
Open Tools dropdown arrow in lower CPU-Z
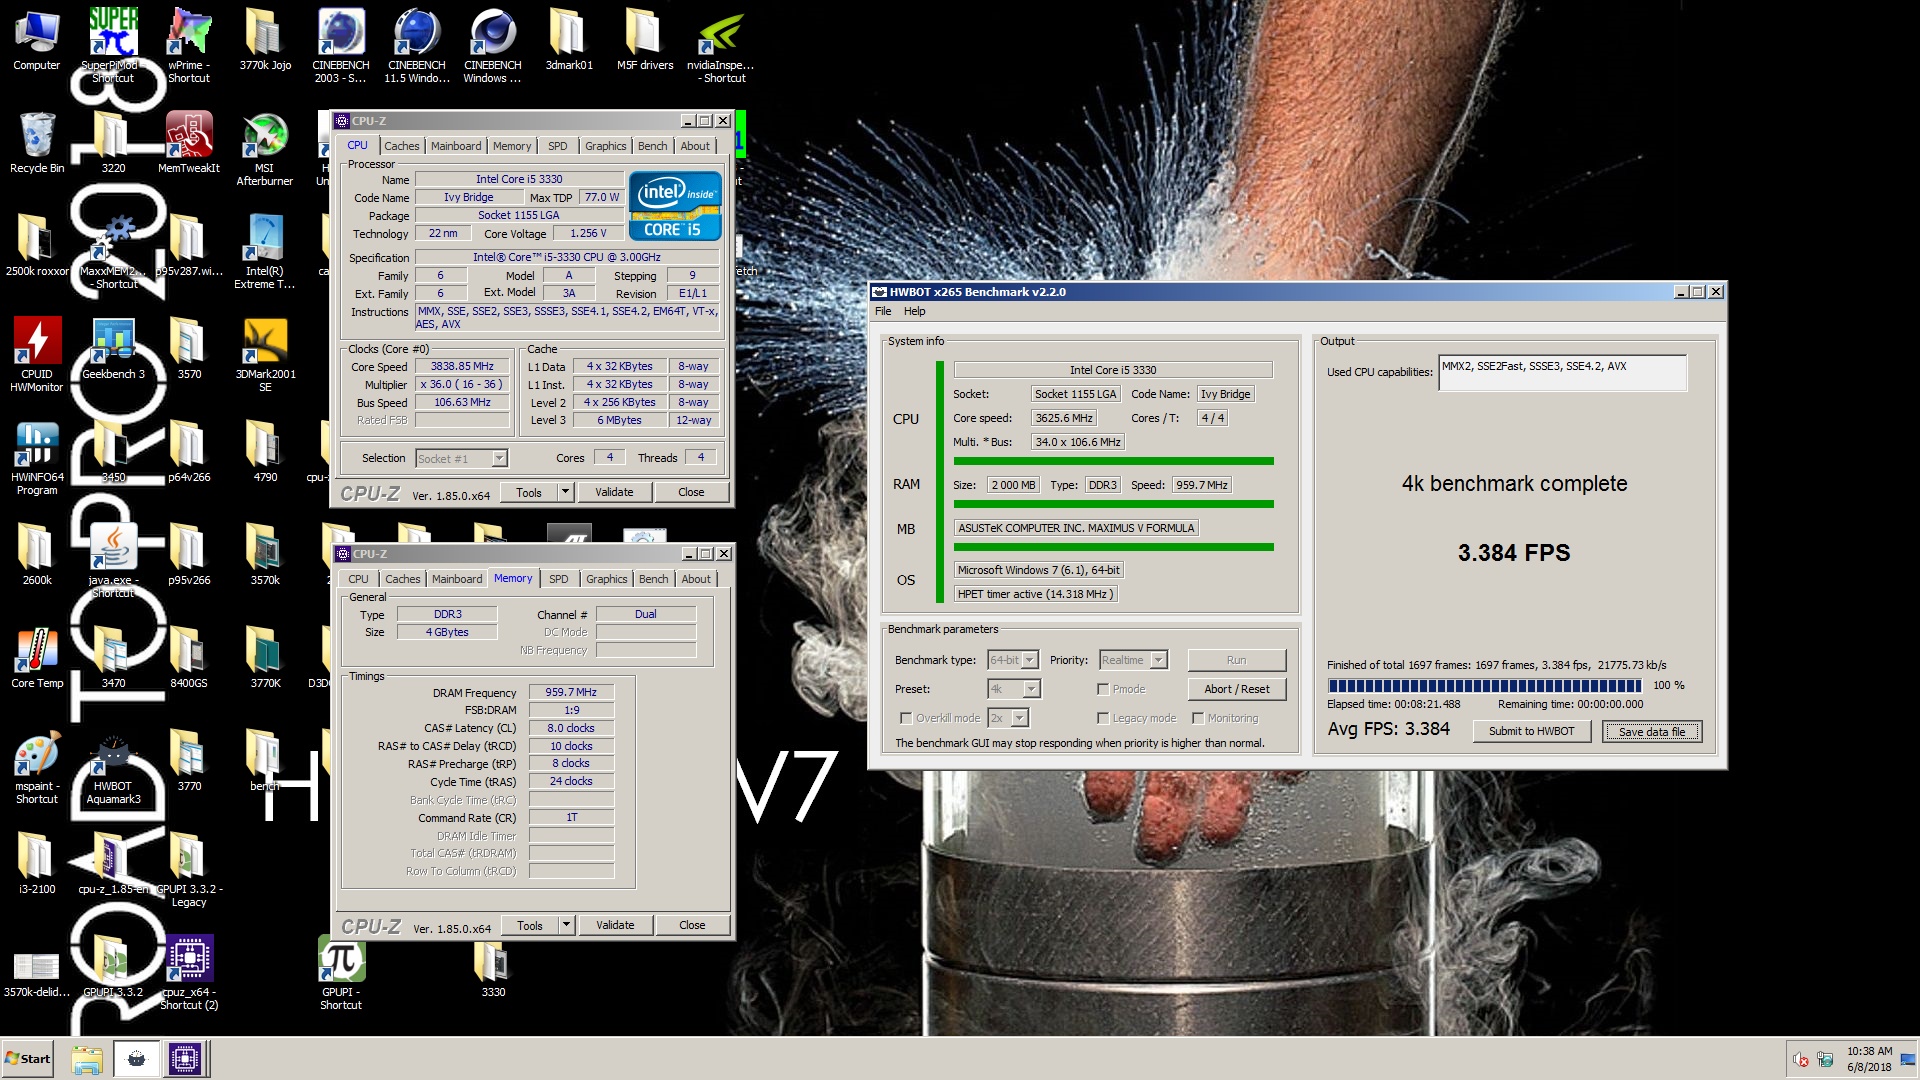point(566,925)
